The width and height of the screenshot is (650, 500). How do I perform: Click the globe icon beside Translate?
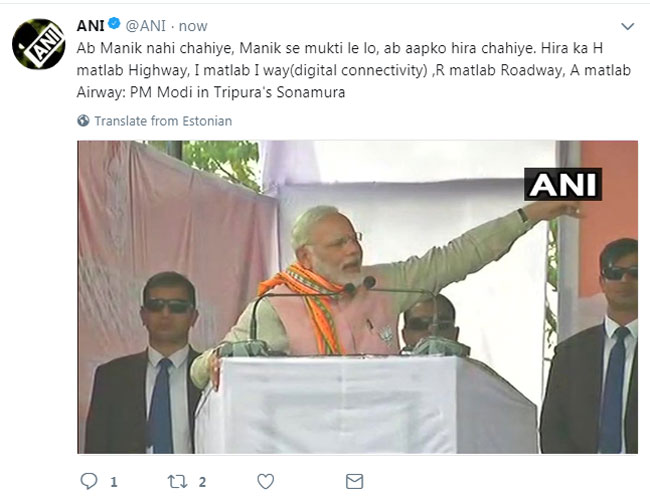83,121
